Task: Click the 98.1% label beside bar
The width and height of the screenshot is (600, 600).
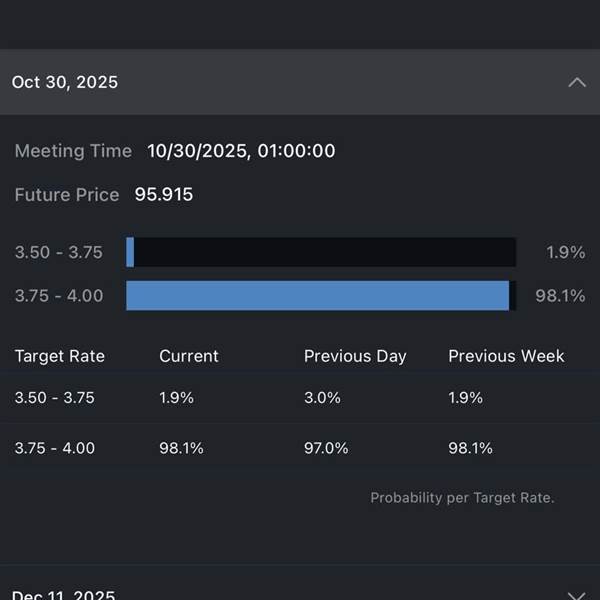Action: click(560, 296)
